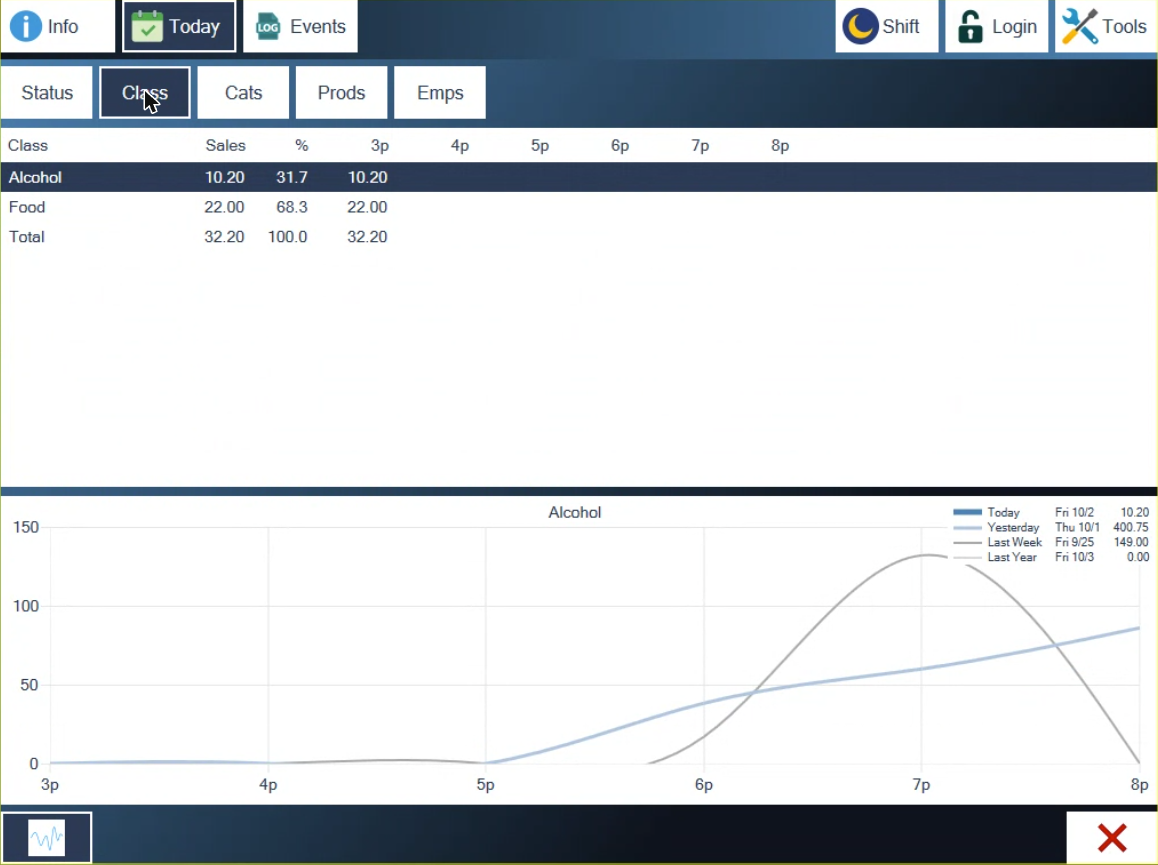The height and width of the screenshot is (865, 1158).
Task: Open the Emps tab
Action: point(439,92)
